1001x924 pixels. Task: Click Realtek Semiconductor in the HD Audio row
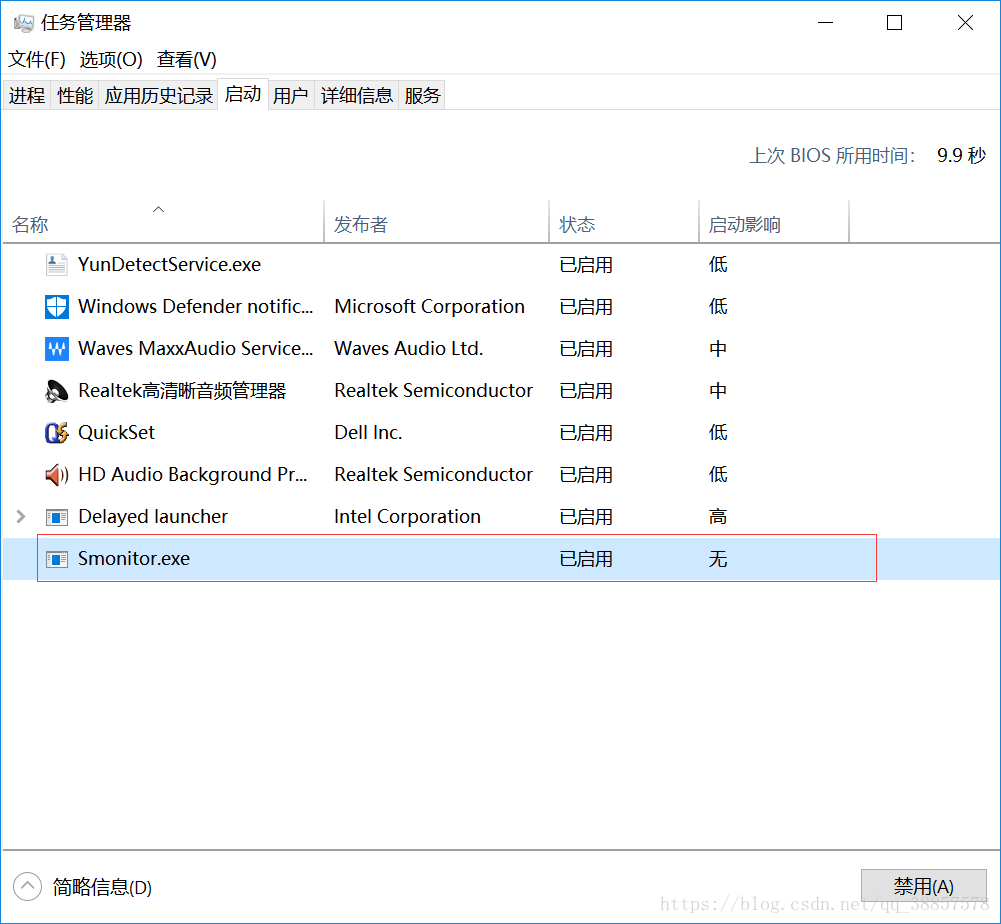[433, 474]
